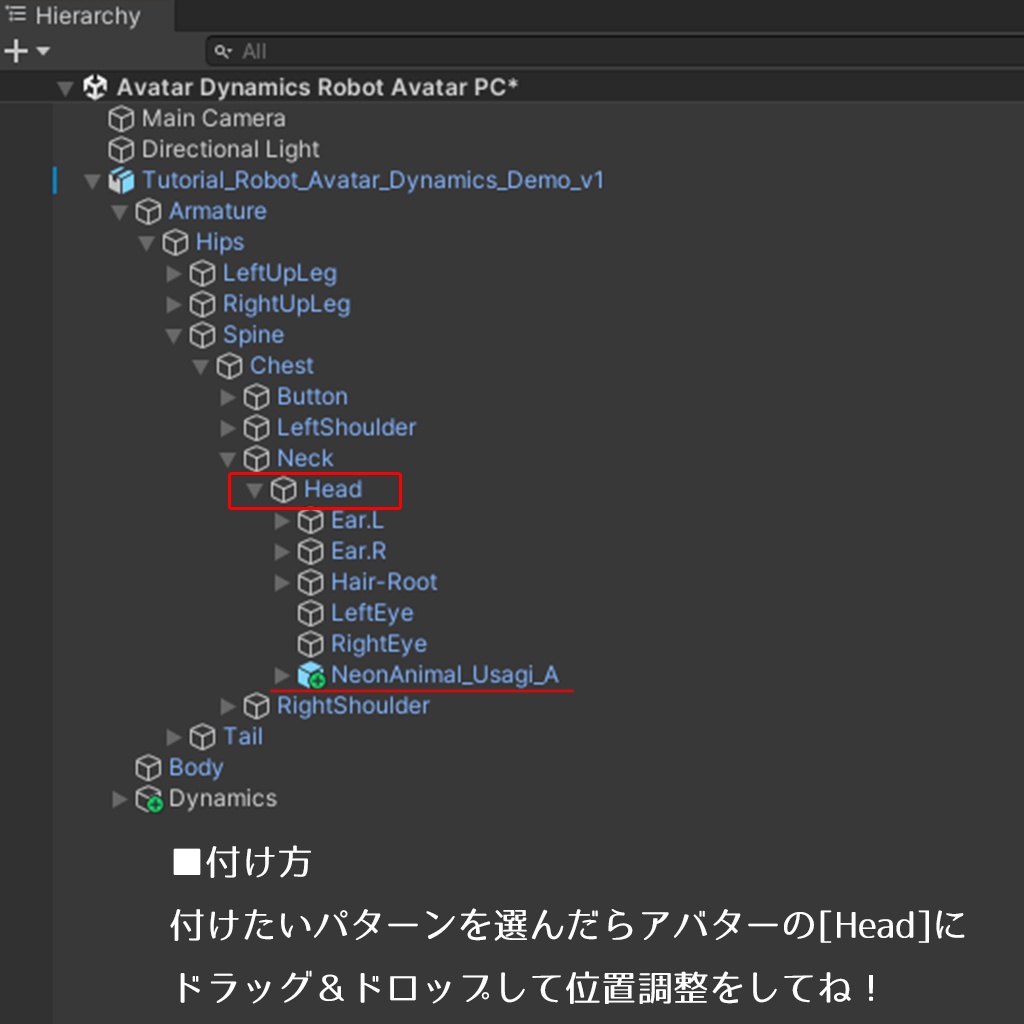Collapse the Chest node
The width and height of the screenshot is (1024, 1024).
(200, 366)
